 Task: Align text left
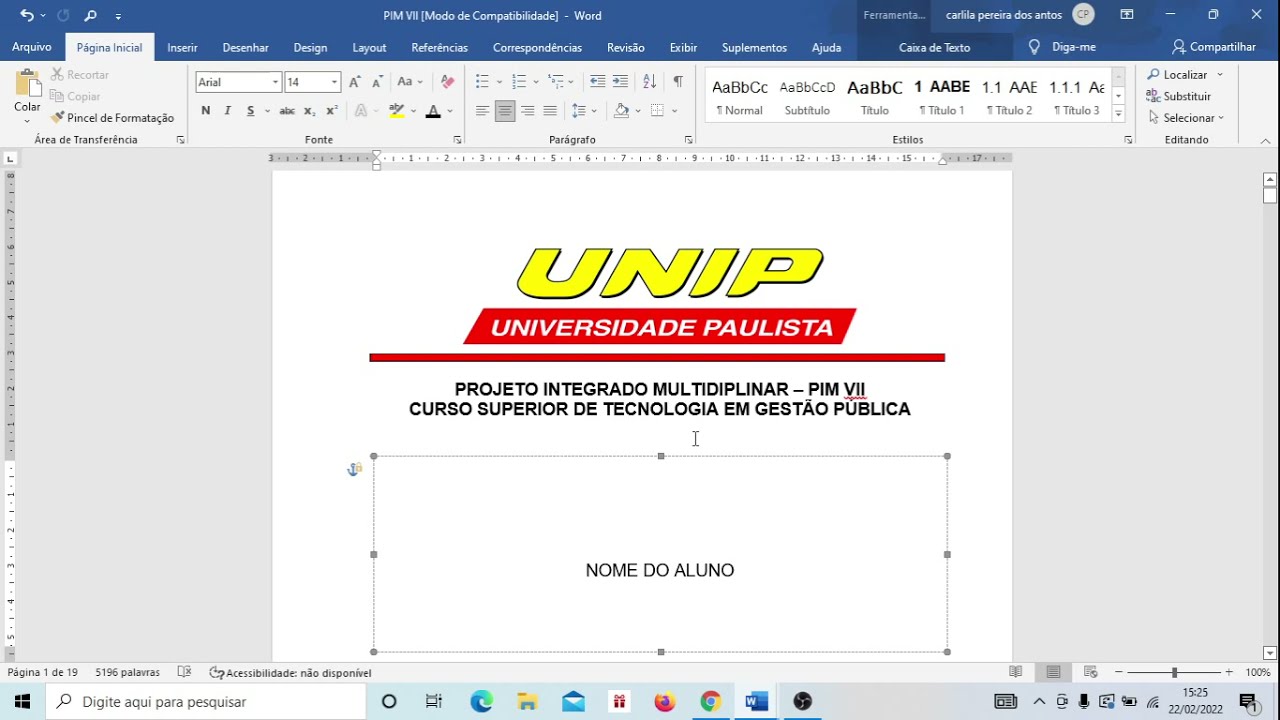482,111
